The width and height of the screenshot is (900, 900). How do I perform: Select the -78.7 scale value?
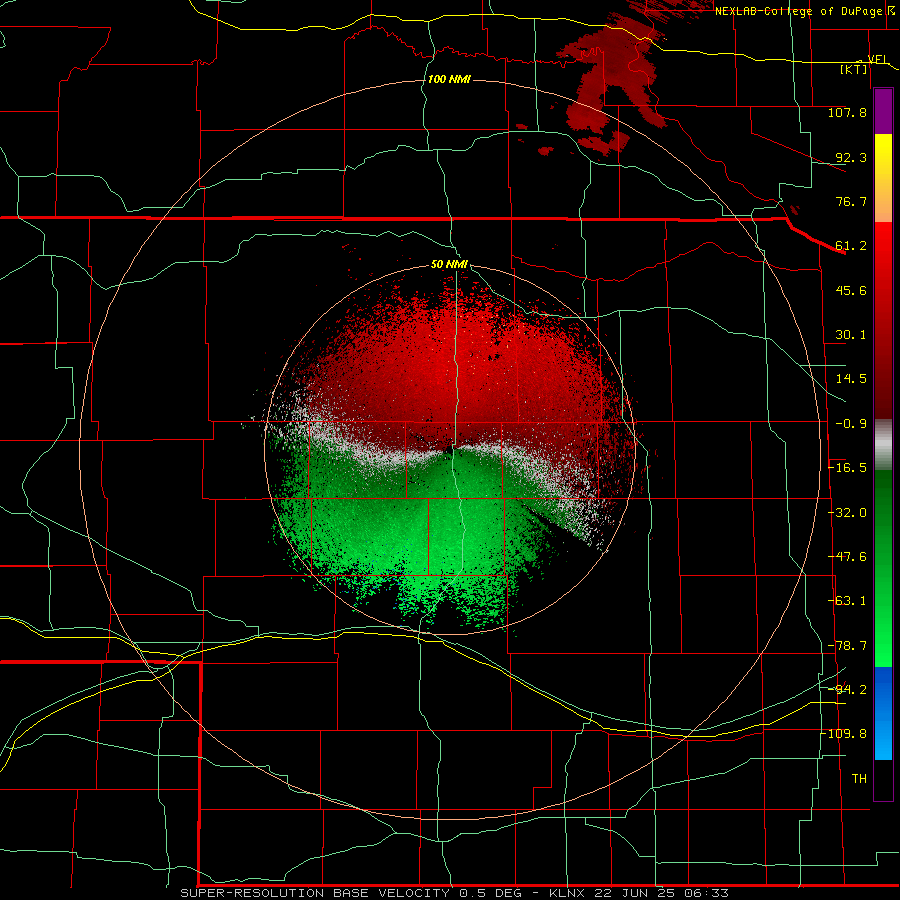point(847,646)
